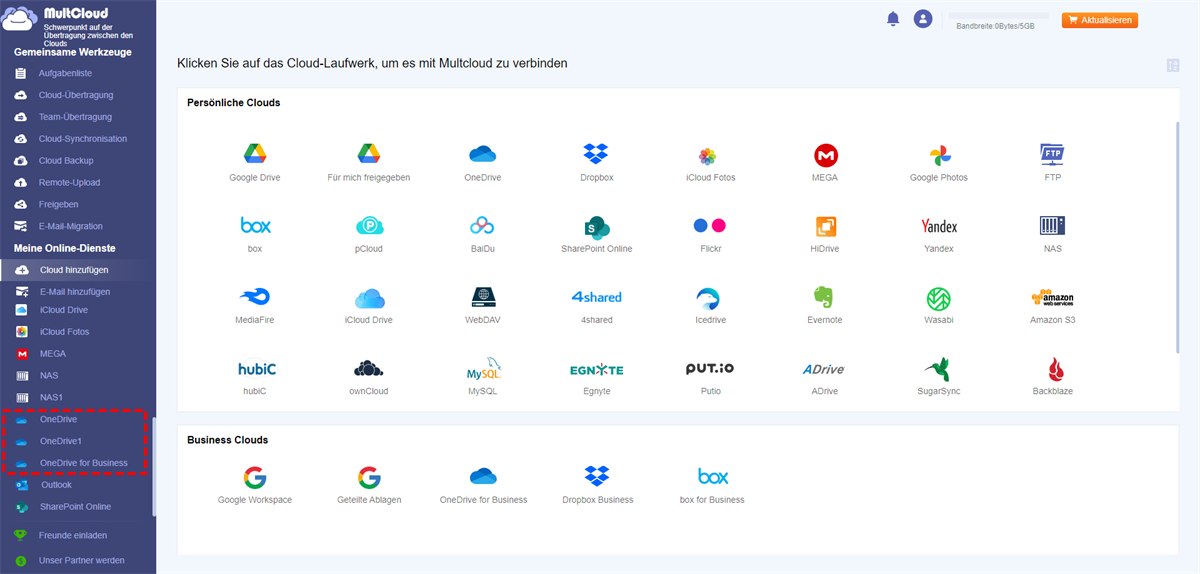Select the 'Für mich freigegeben' Drive icon

pyautogui.click(x=369, y=154)
